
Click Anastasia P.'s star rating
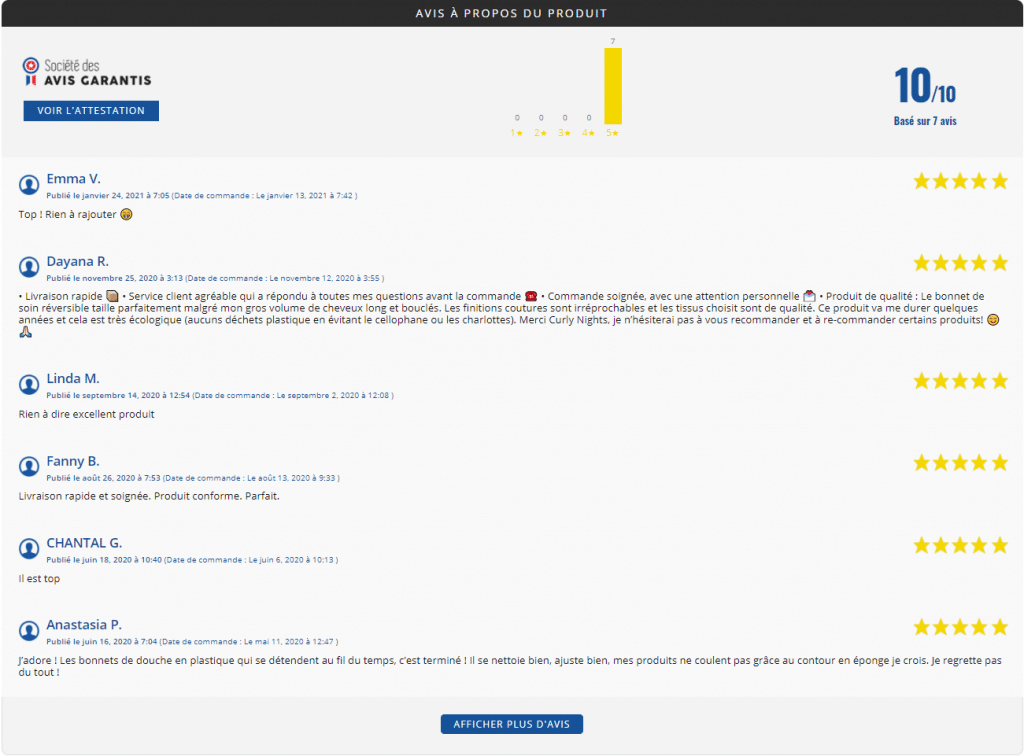pos(960,627)
